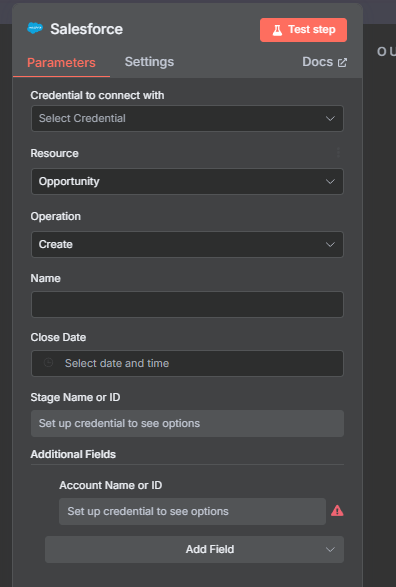Click the Name input field
The height and width of the screenshot is (587, 396).
(187, 304)
